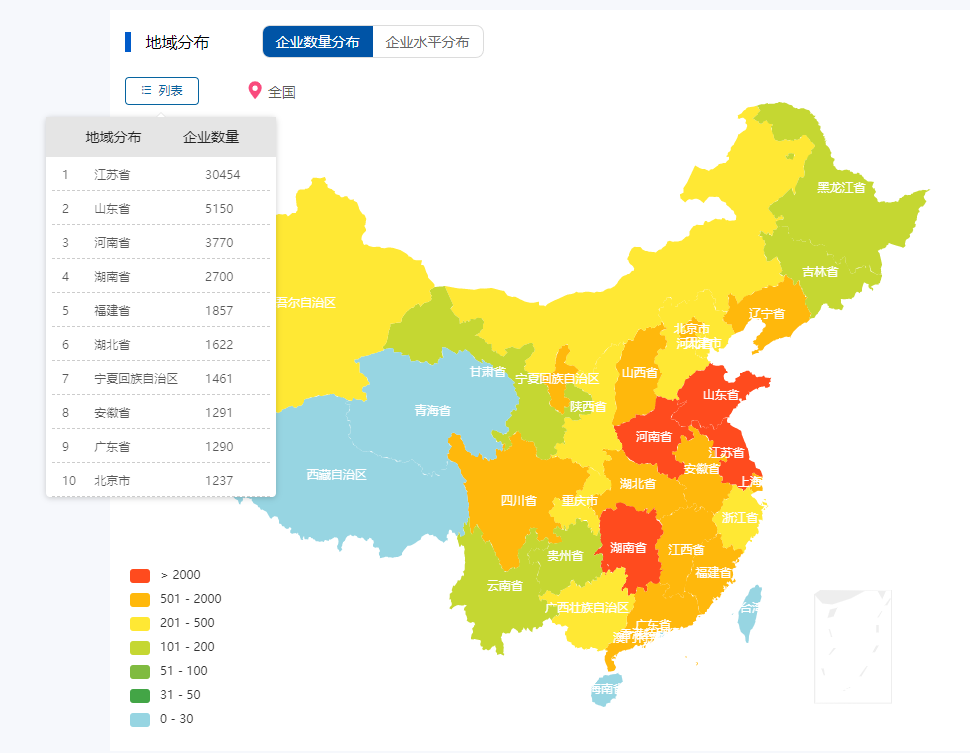
Task: Click the 企业数量 column header
Action: click(211, 137)
